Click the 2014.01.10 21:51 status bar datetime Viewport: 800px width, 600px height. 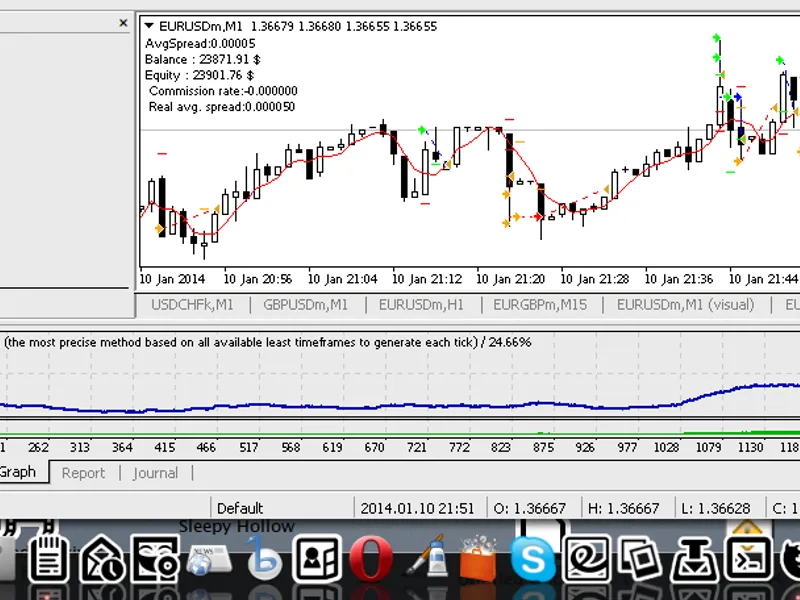pyautogui.click(x=417, y=508)
